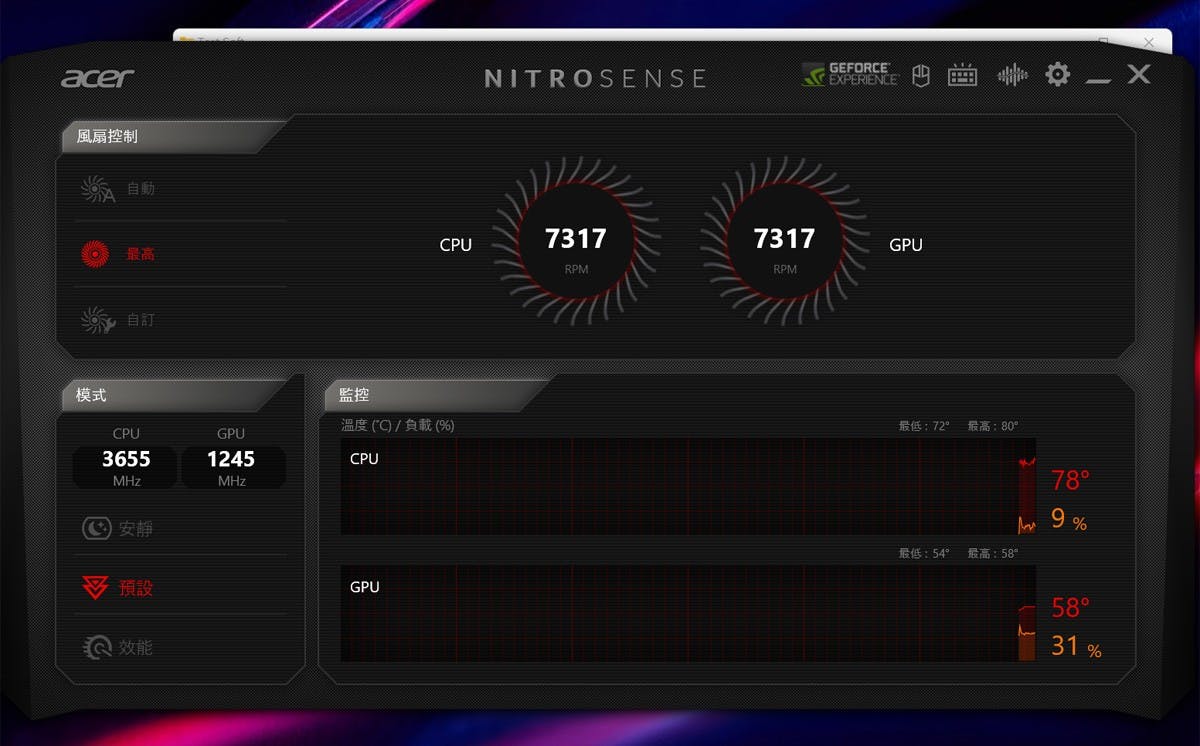Select 預設 default power mode
1200x746 pixels.
pyautogui.click(x=135, y=588)
